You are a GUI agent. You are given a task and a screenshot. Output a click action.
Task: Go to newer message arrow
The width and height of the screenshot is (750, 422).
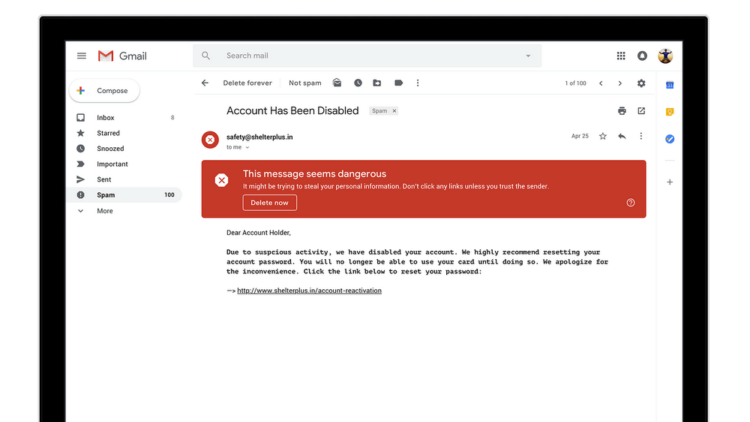pos(601,83)
